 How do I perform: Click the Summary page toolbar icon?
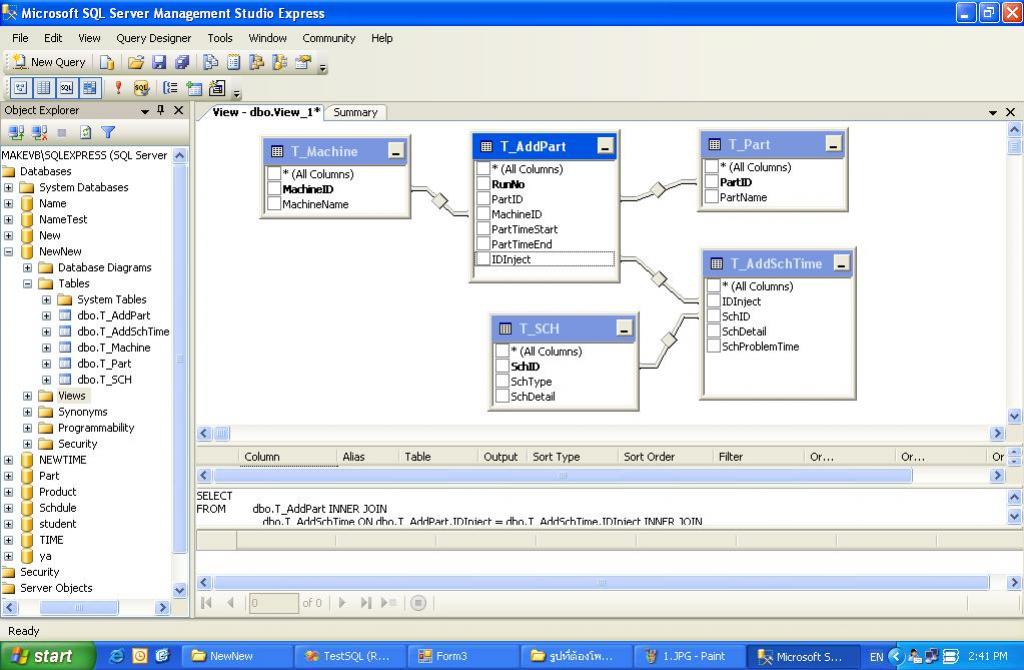point(234,62)
